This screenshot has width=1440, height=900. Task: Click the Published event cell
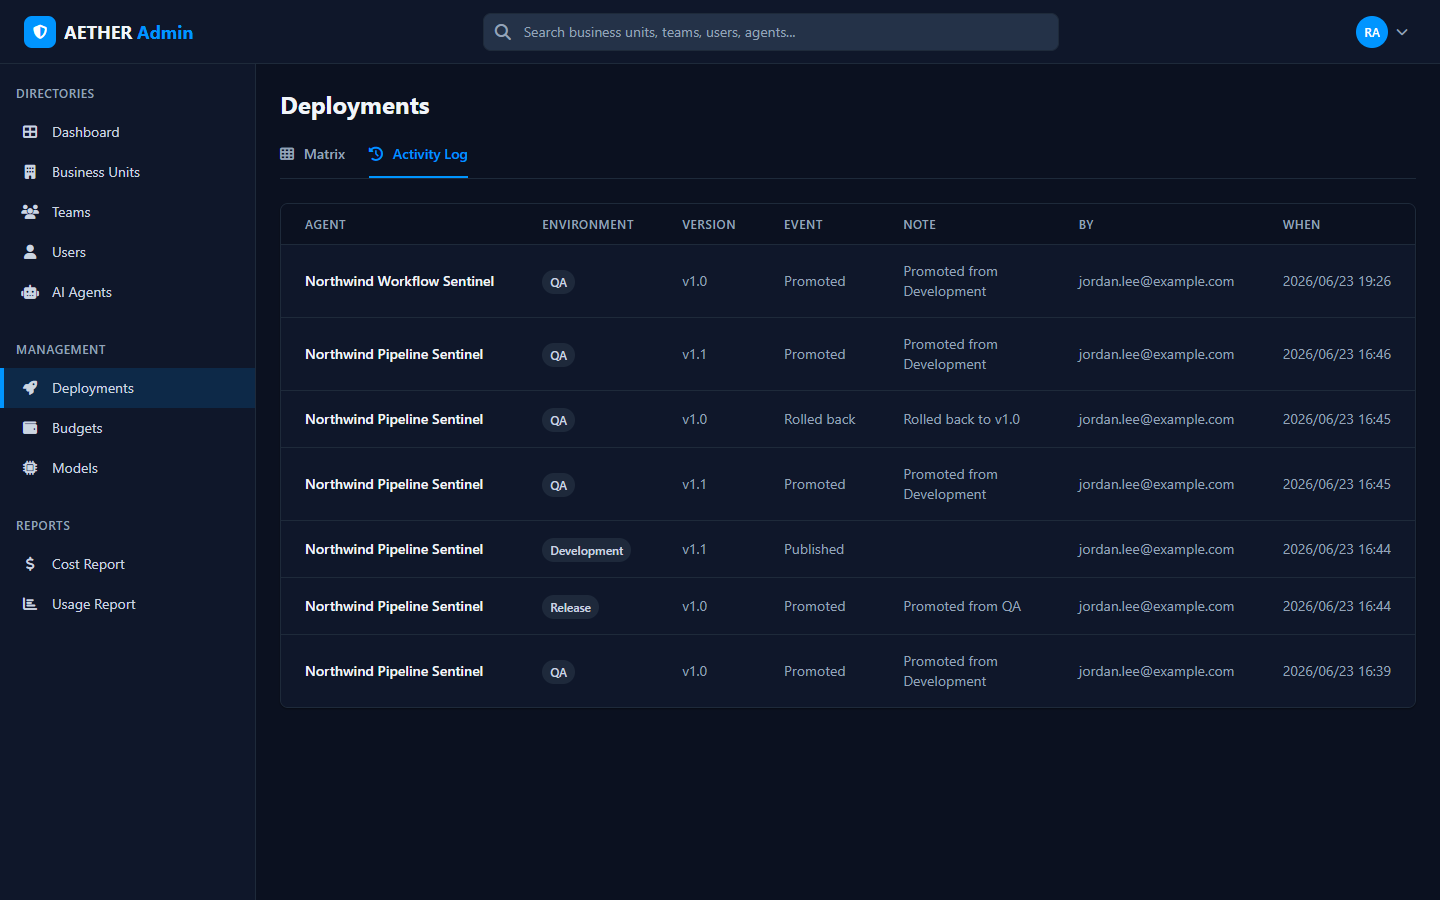(814, 549)
